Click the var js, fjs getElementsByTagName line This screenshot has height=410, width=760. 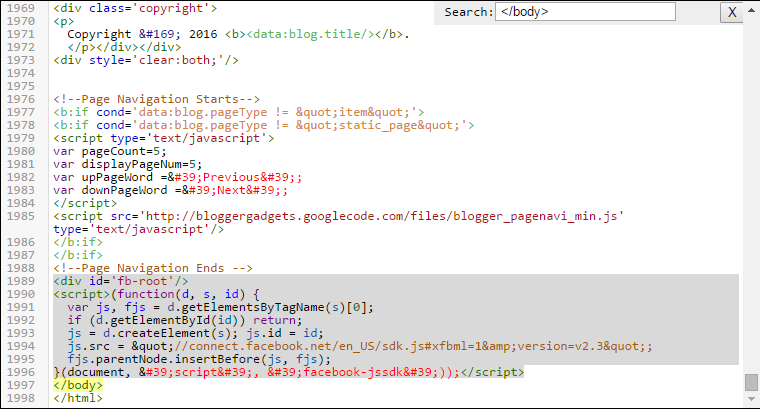[221, 307]
